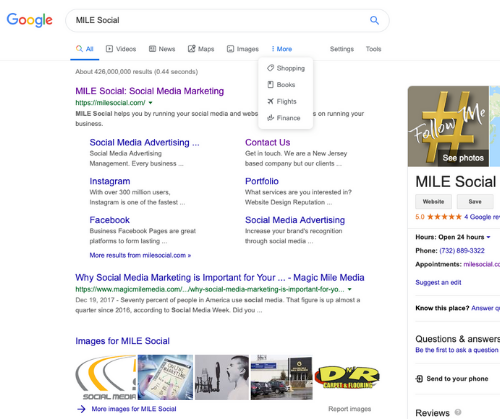Open the shouting boy microphone thumbnail
This screenshot has width=500, height=419.
click(222, 377)
